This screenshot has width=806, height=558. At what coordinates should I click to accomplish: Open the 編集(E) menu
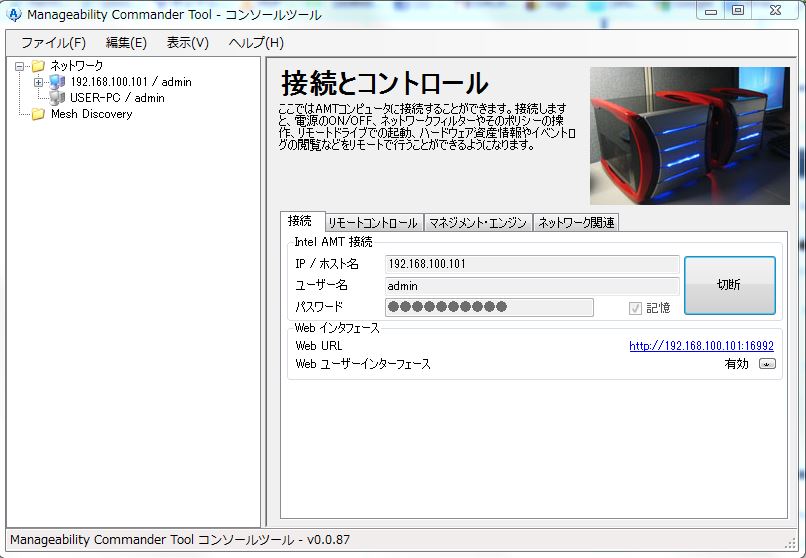click(126, 43)
